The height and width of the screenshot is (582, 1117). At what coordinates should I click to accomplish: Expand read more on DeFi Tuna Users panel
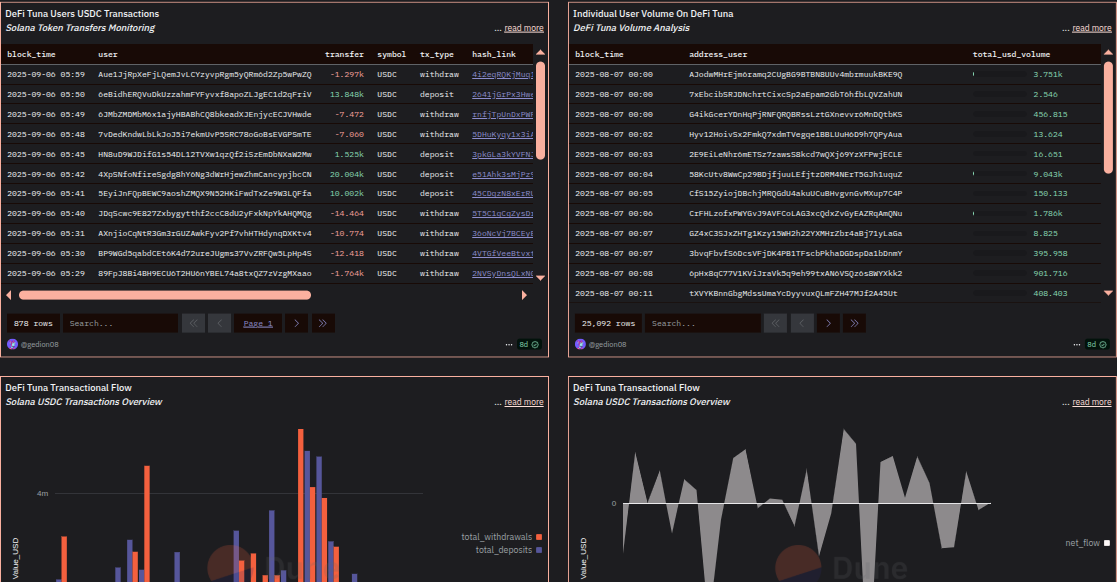pyautogui.click(x=522, y=27)
